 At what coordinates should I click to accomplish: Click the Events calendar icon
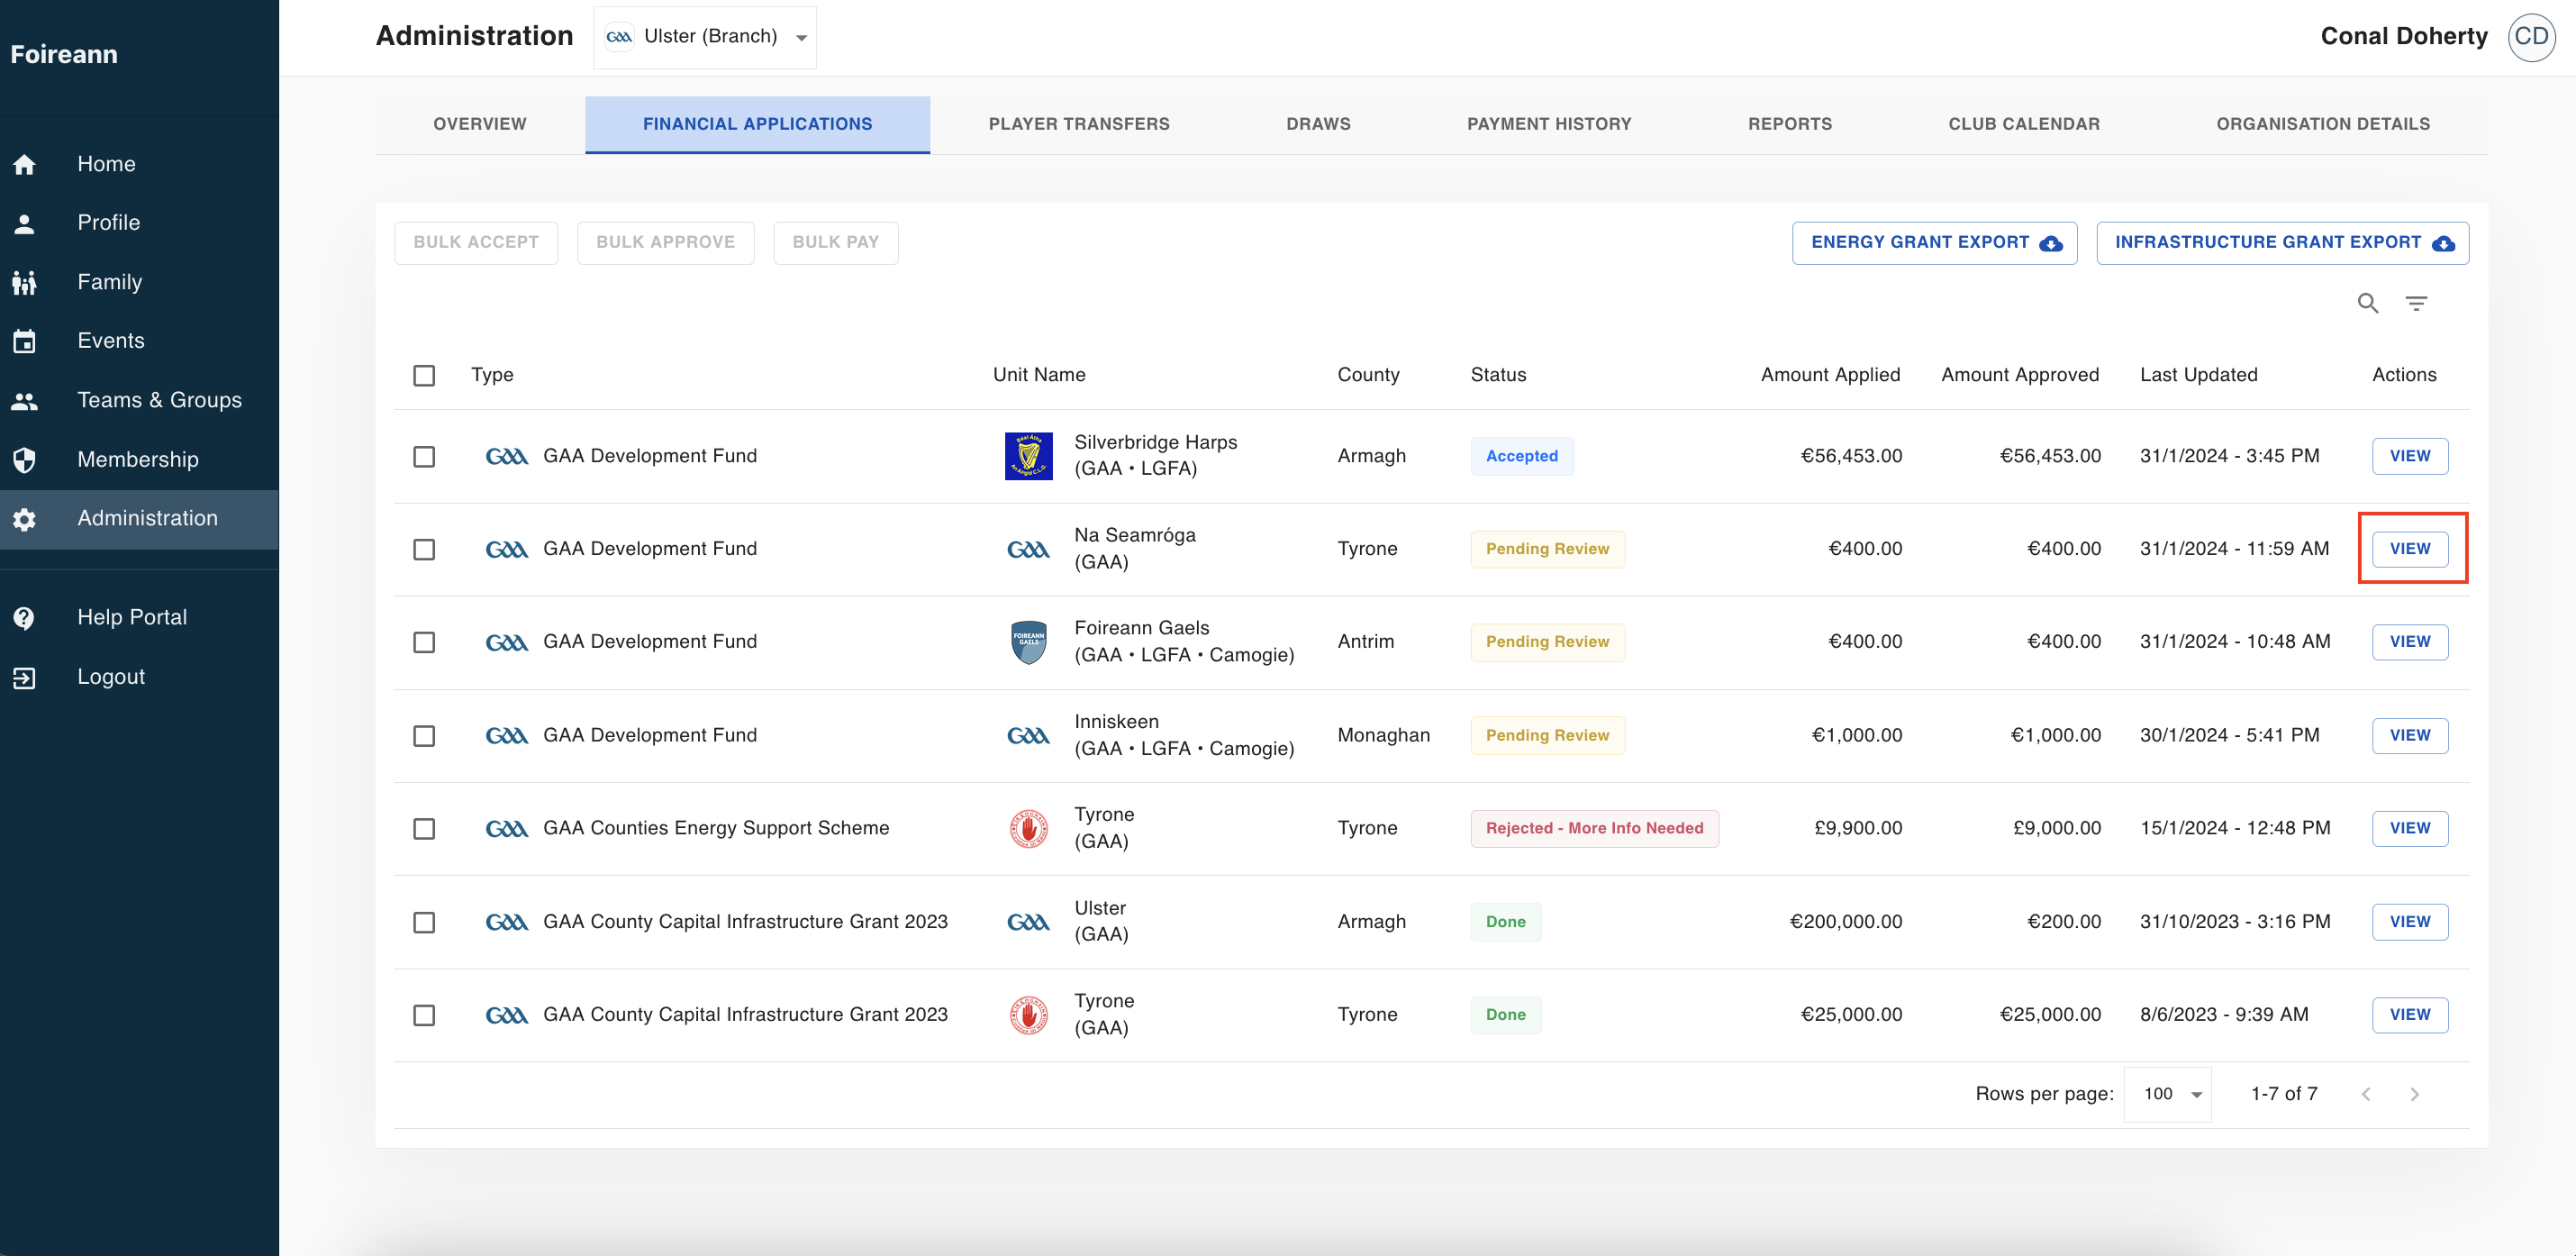coord(25,341)
